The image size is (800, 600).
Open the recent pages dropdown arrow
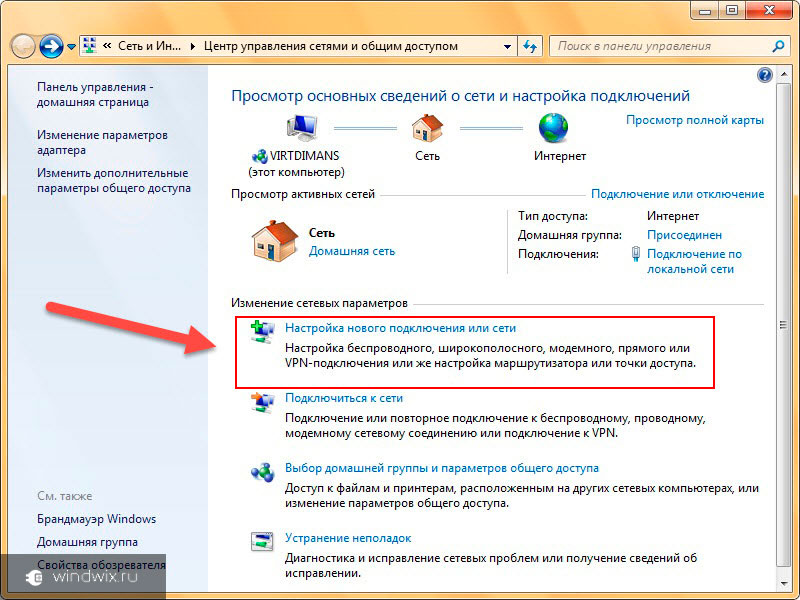tap(72, 47)
